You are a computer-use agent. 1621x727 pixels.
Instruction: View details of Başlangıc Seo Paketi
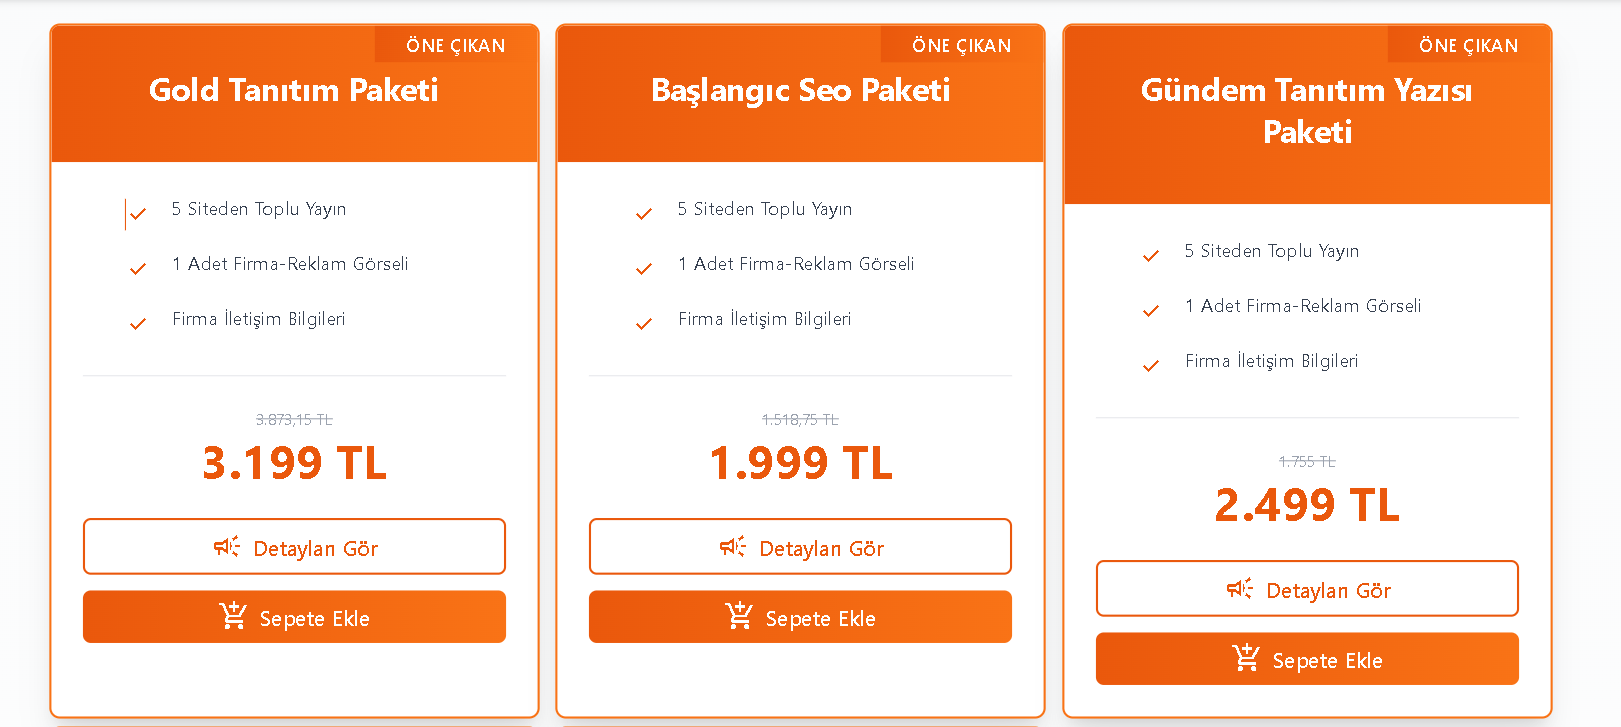[x=800, y=547]
